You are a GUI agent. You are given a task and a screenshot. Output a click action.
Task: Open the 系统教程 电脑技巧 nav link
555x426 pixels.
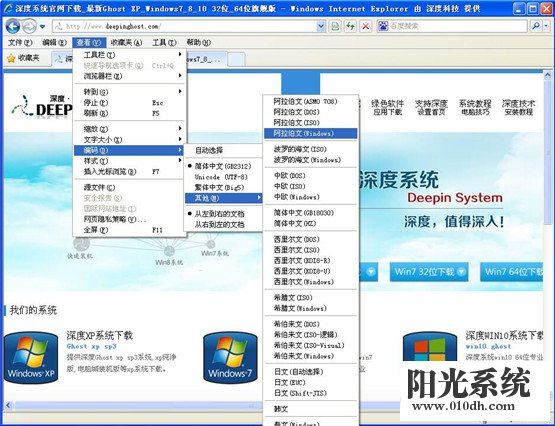point(475,108)
